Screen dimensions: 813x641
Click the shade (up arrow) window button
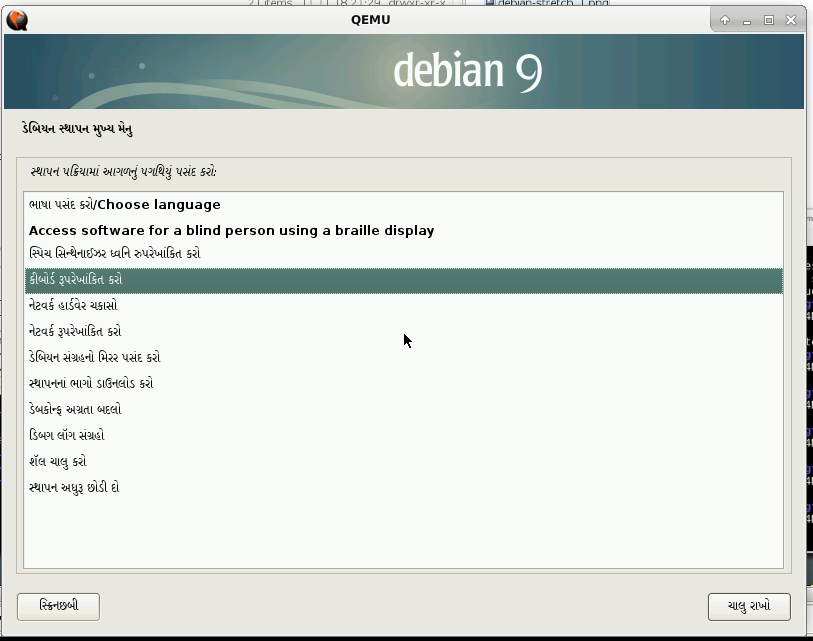[725, 20]
